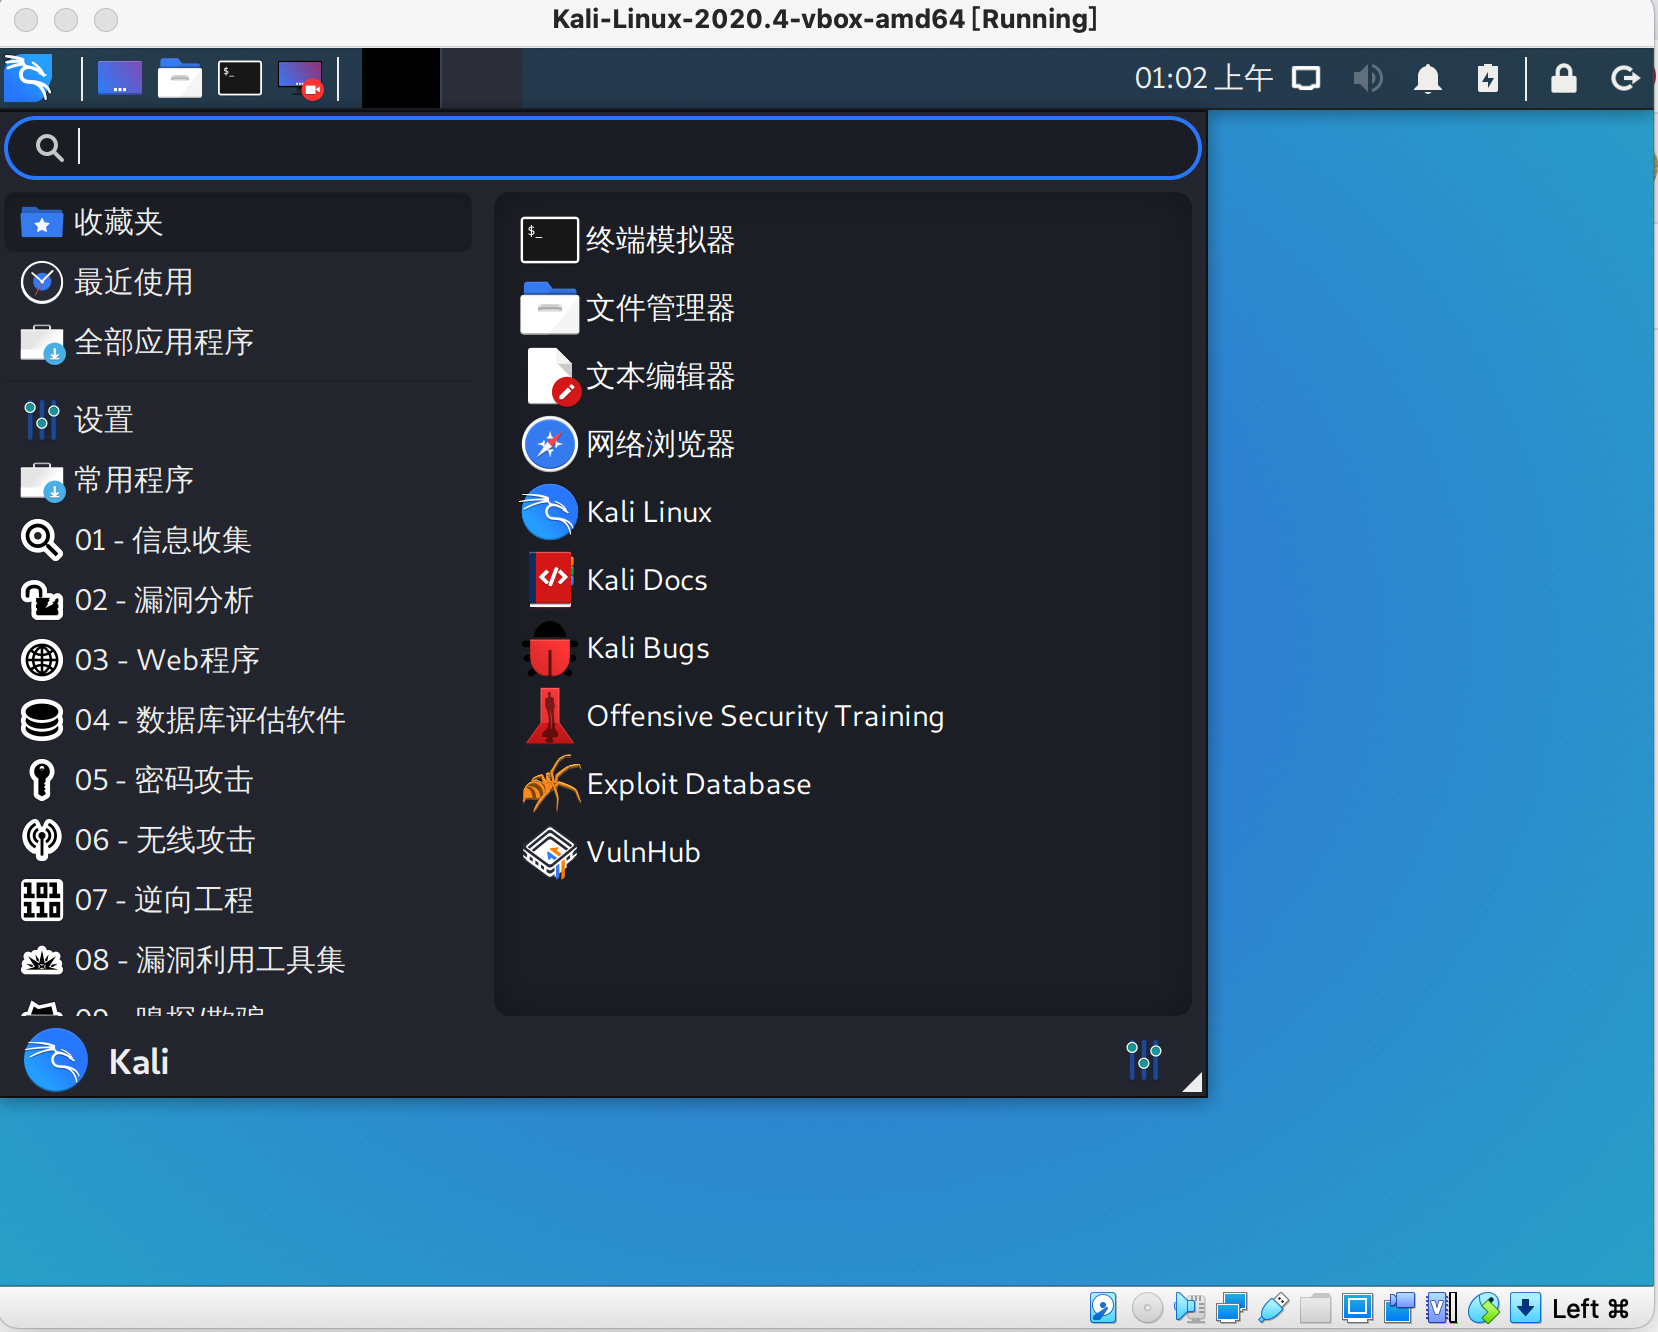Launch 文本编辑器 text editor

pos(843,376)
